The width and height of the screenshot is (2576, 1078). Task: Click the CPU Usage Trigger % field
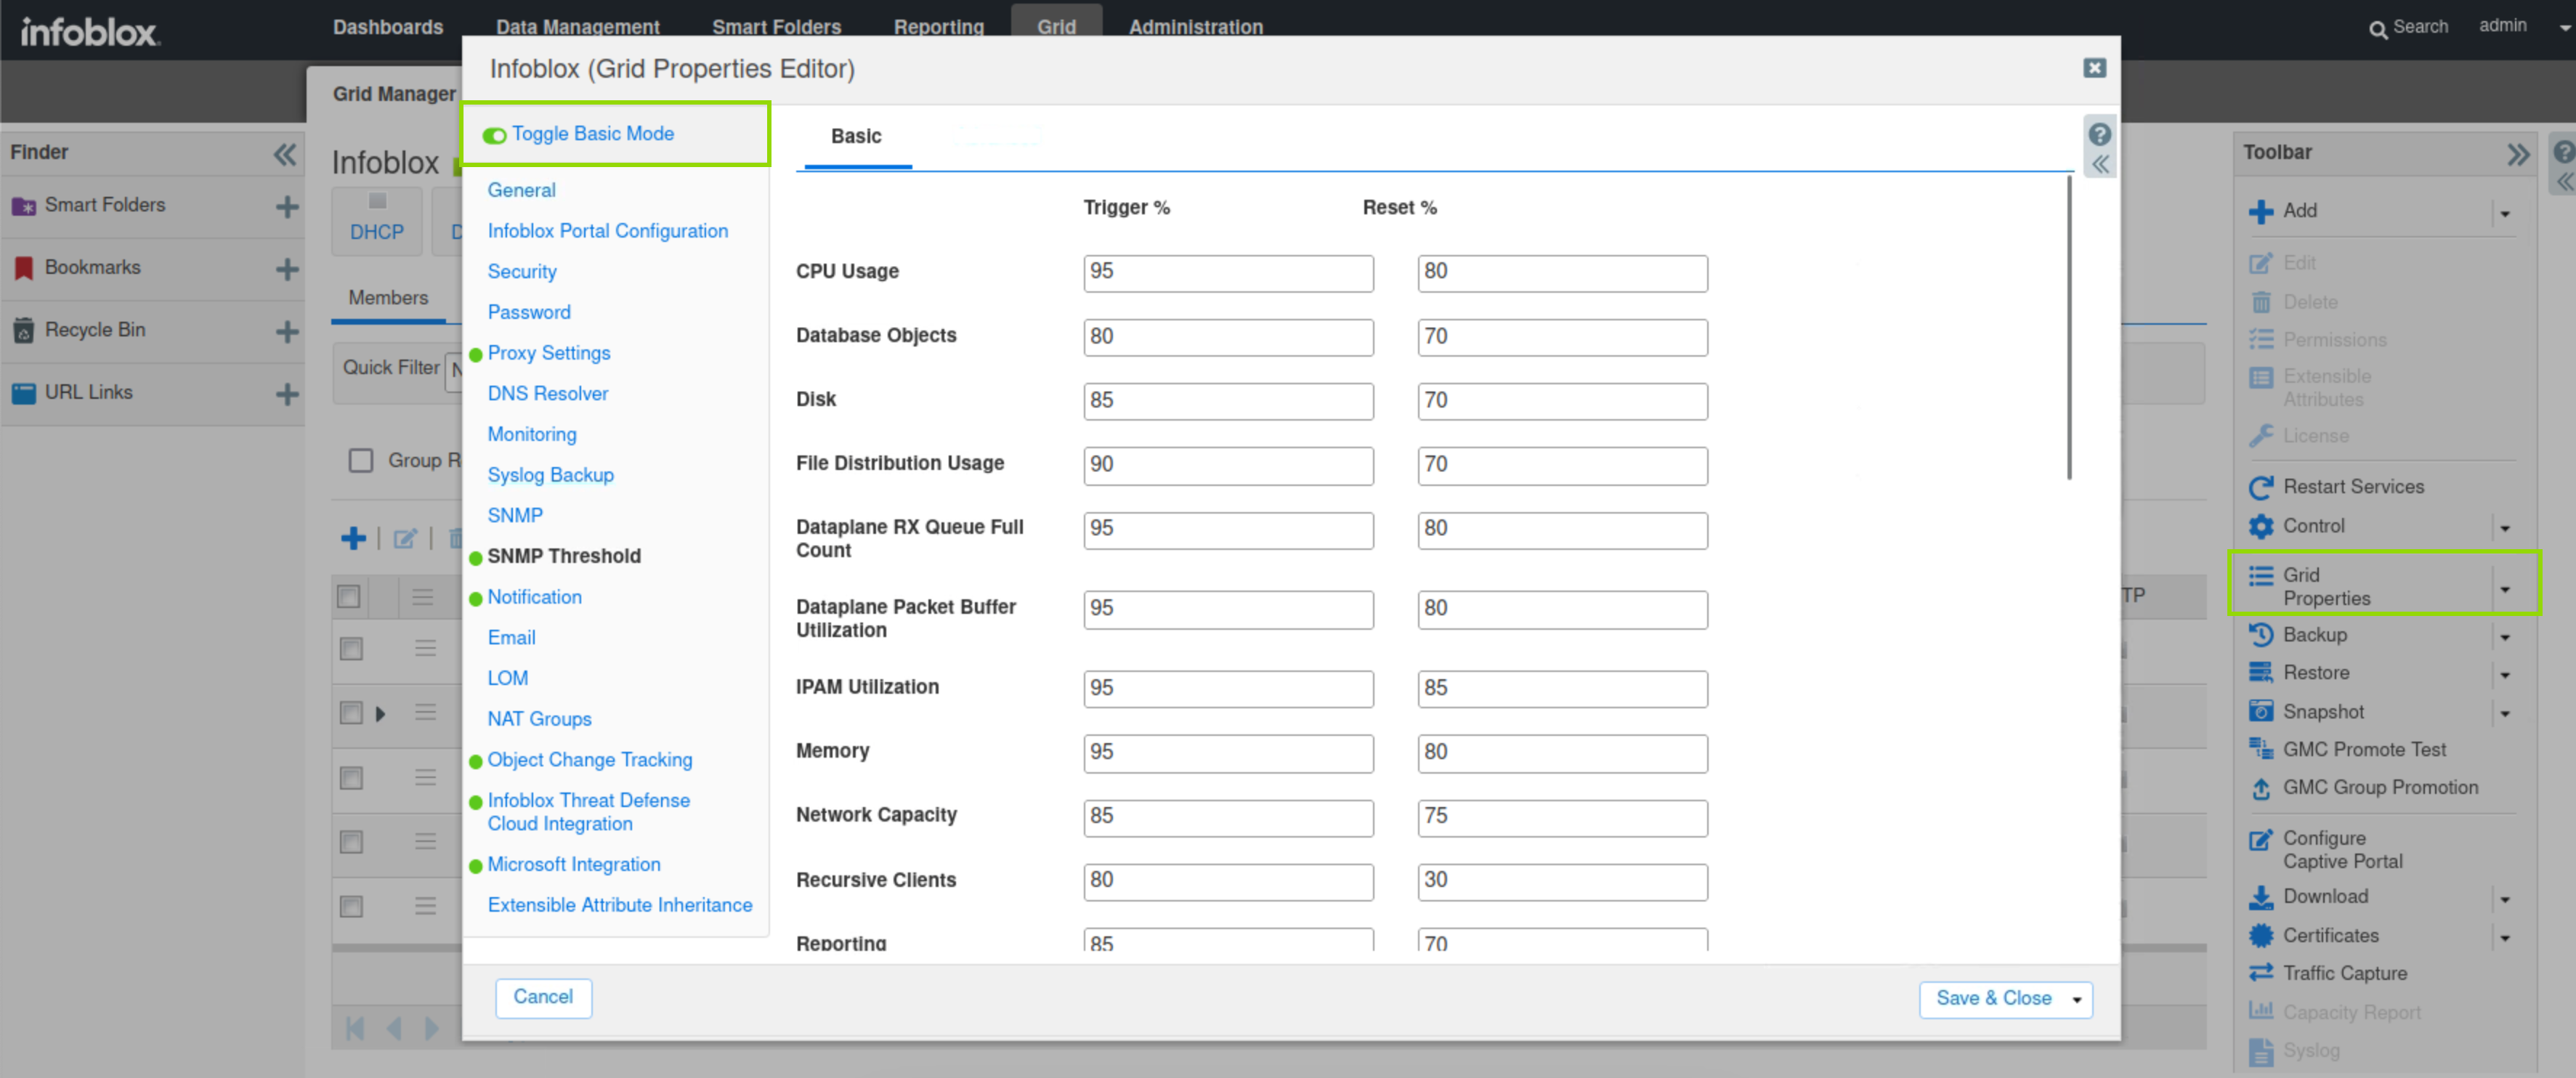pos(1227,272)
